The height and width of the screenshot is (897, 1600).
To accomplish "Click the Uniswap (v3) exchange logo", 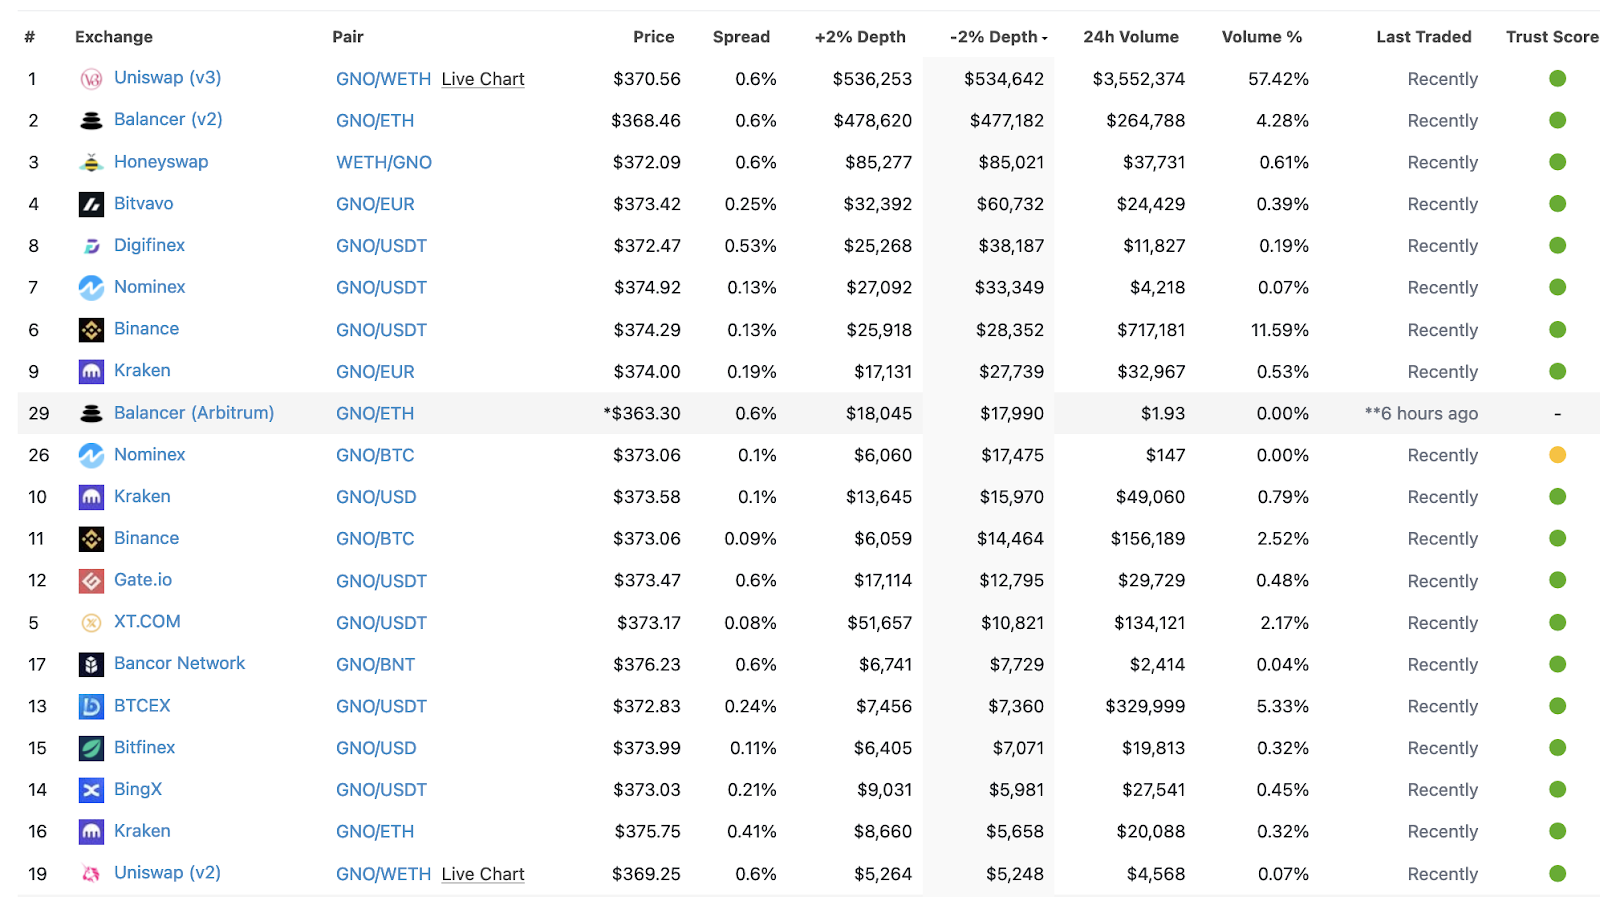I will coord(91,79).
